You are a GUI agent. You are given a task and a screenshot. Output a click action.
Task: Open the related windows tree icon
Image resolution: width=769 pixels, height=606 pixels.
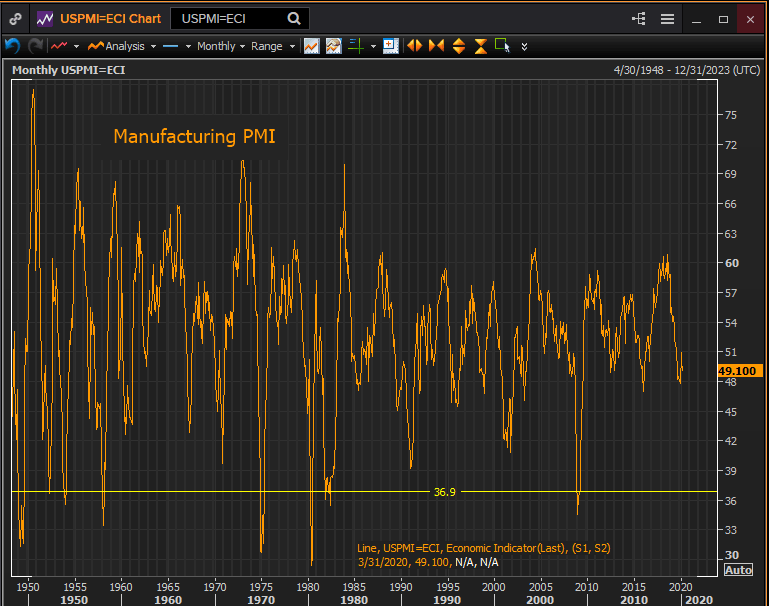639,19
